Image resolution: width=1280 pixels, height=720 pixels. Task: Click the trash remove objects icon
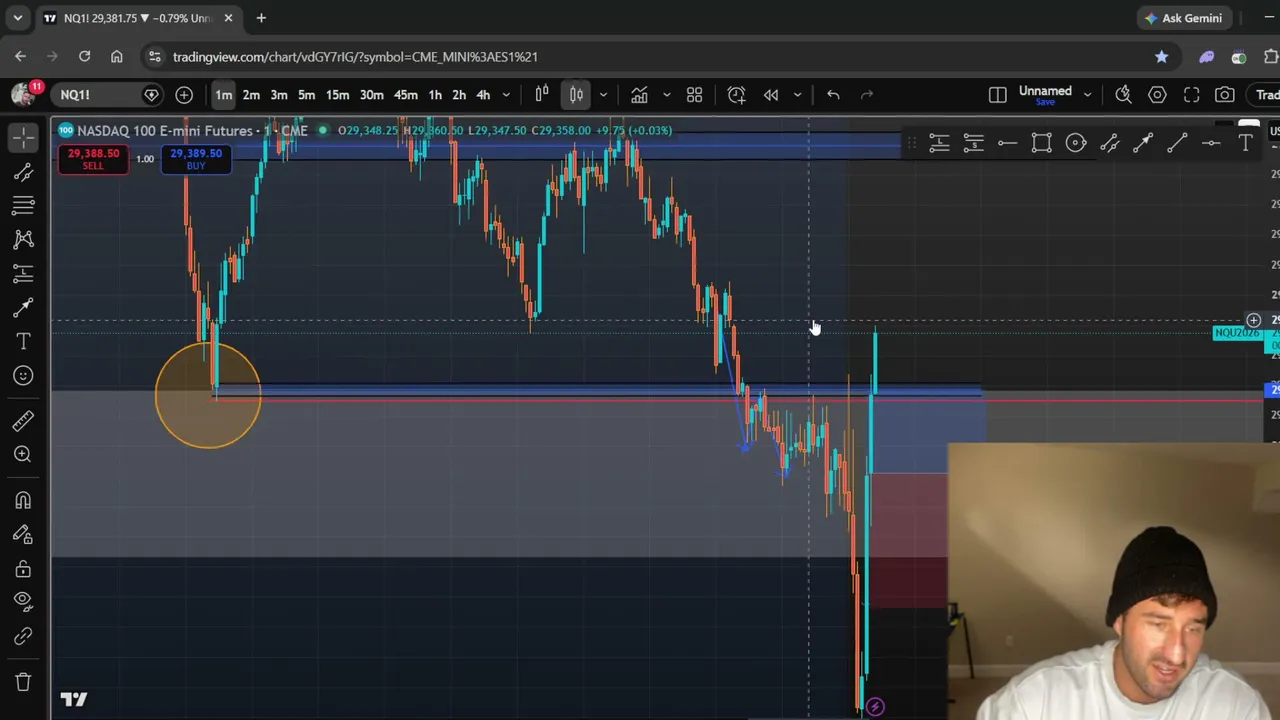coord(23,682)
